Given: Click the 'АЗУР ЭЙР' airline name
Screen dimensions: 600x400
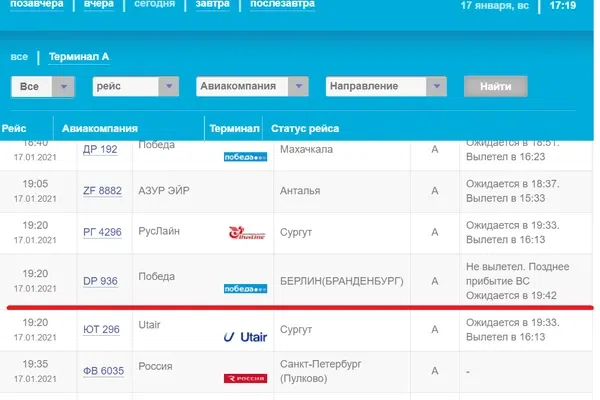Looking at the screenshot, I should click(164, 191).
